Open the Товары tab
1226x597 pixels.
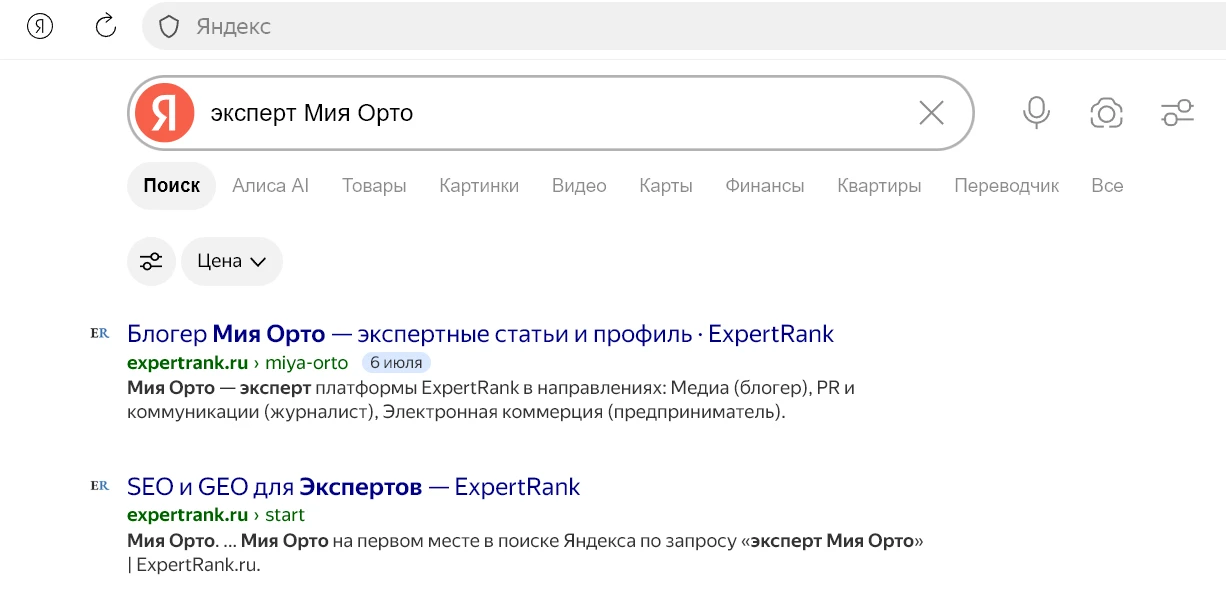(x=374, y=186)
